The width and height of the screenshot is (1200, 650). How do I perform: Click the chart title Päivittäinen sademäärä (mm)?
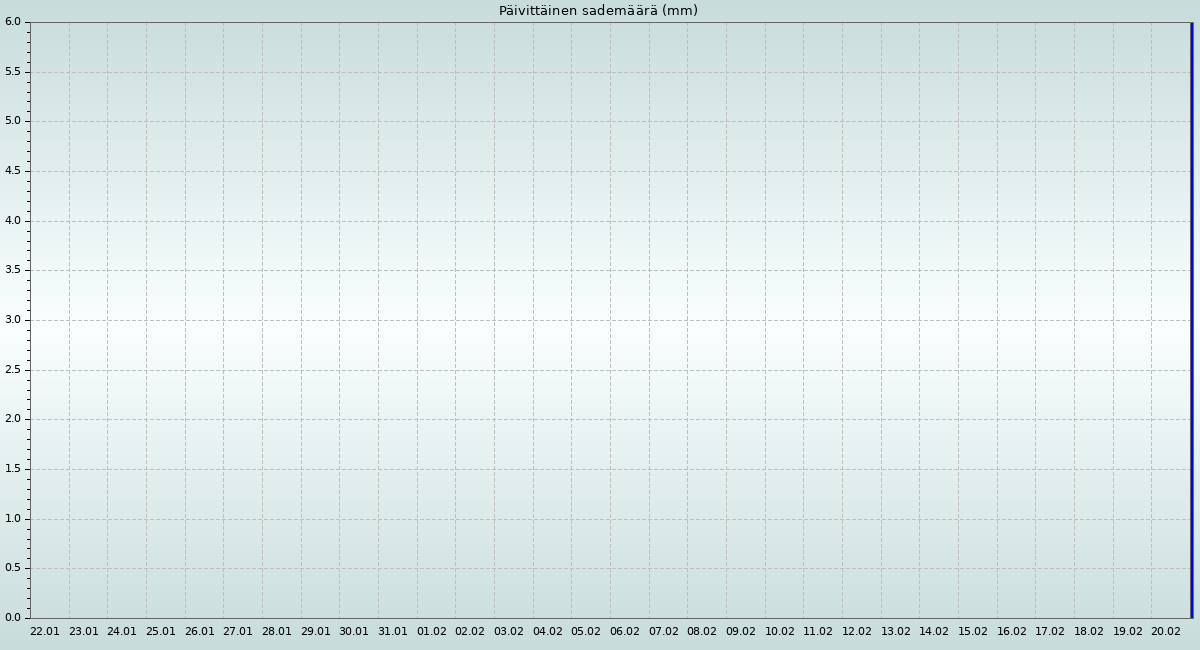point(598,11)
